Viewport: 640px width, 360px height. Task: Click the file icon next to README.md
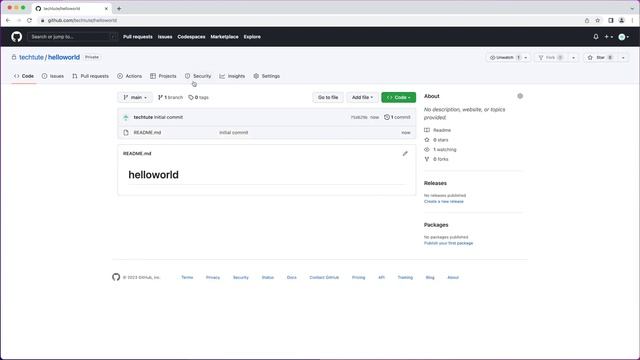tap(126, 133)
